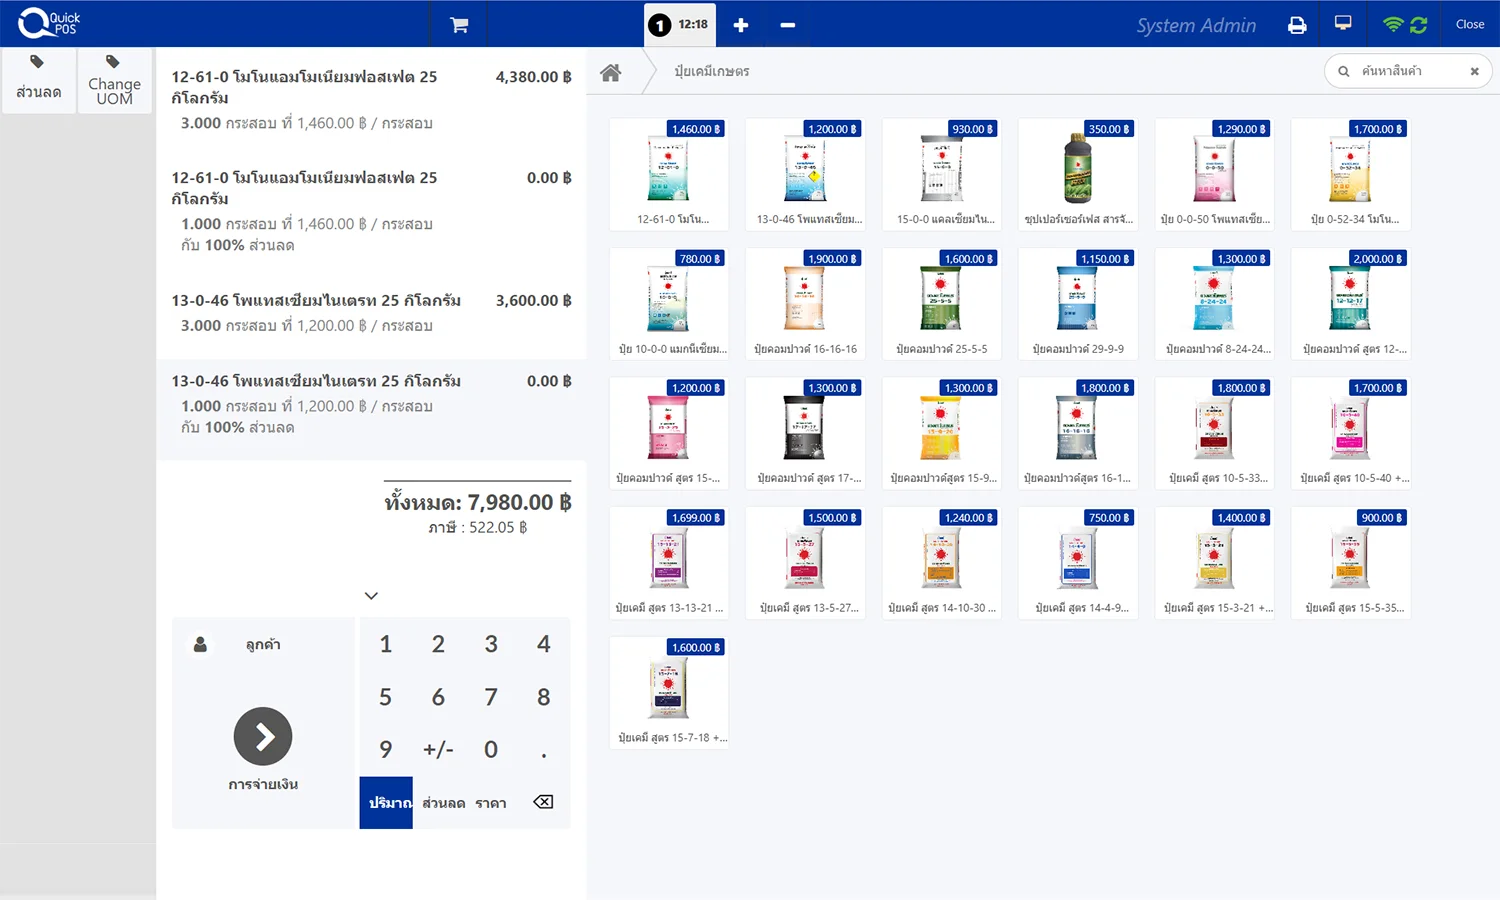Switch keypad to ราคา mode
1500x900 pixels.
pos(491,802)
